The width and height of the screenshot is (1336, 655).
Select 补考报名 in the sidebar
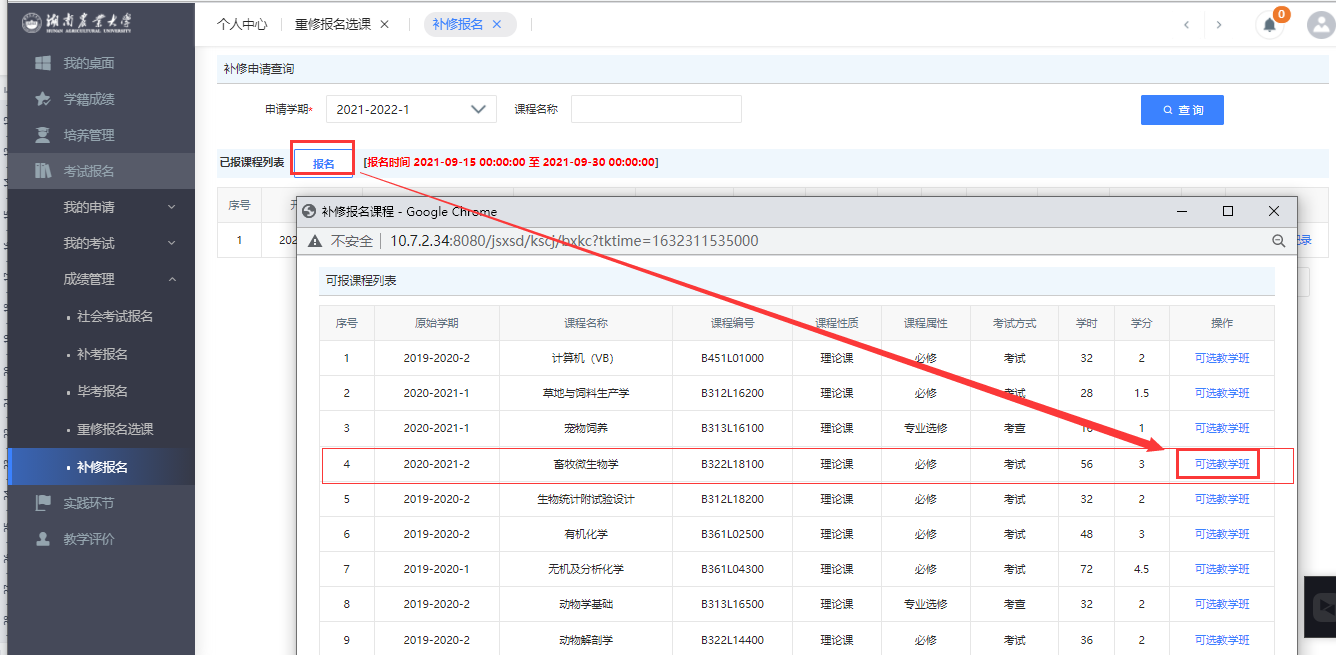pos(102,354)
